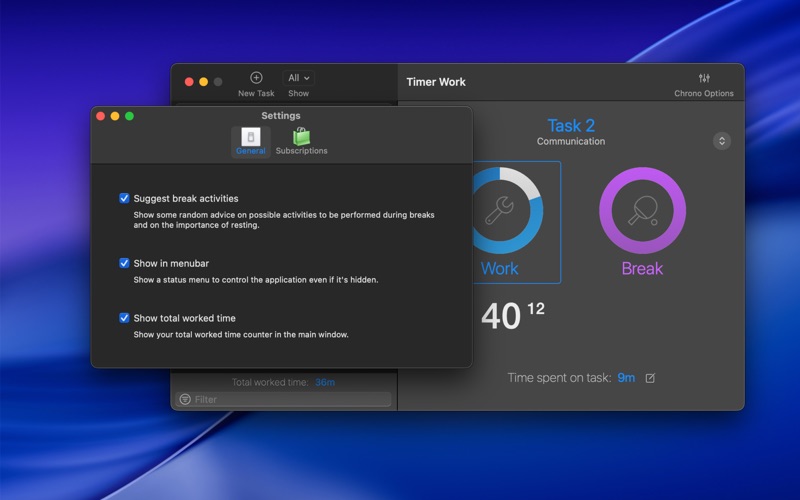
Task: Click the Communication category label
Action: [571, 141]
